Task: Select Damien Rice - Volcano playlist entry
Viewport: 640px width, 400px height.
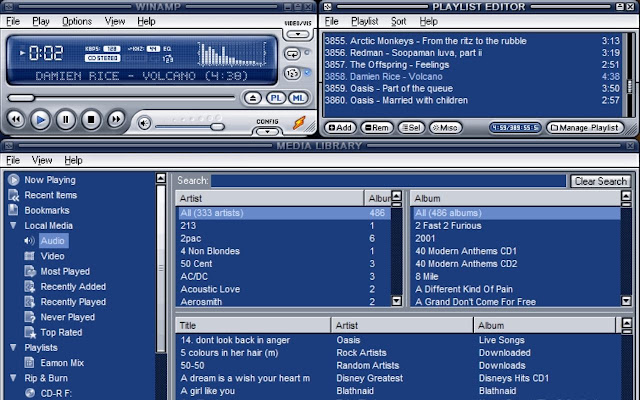Action: (472, 76)
